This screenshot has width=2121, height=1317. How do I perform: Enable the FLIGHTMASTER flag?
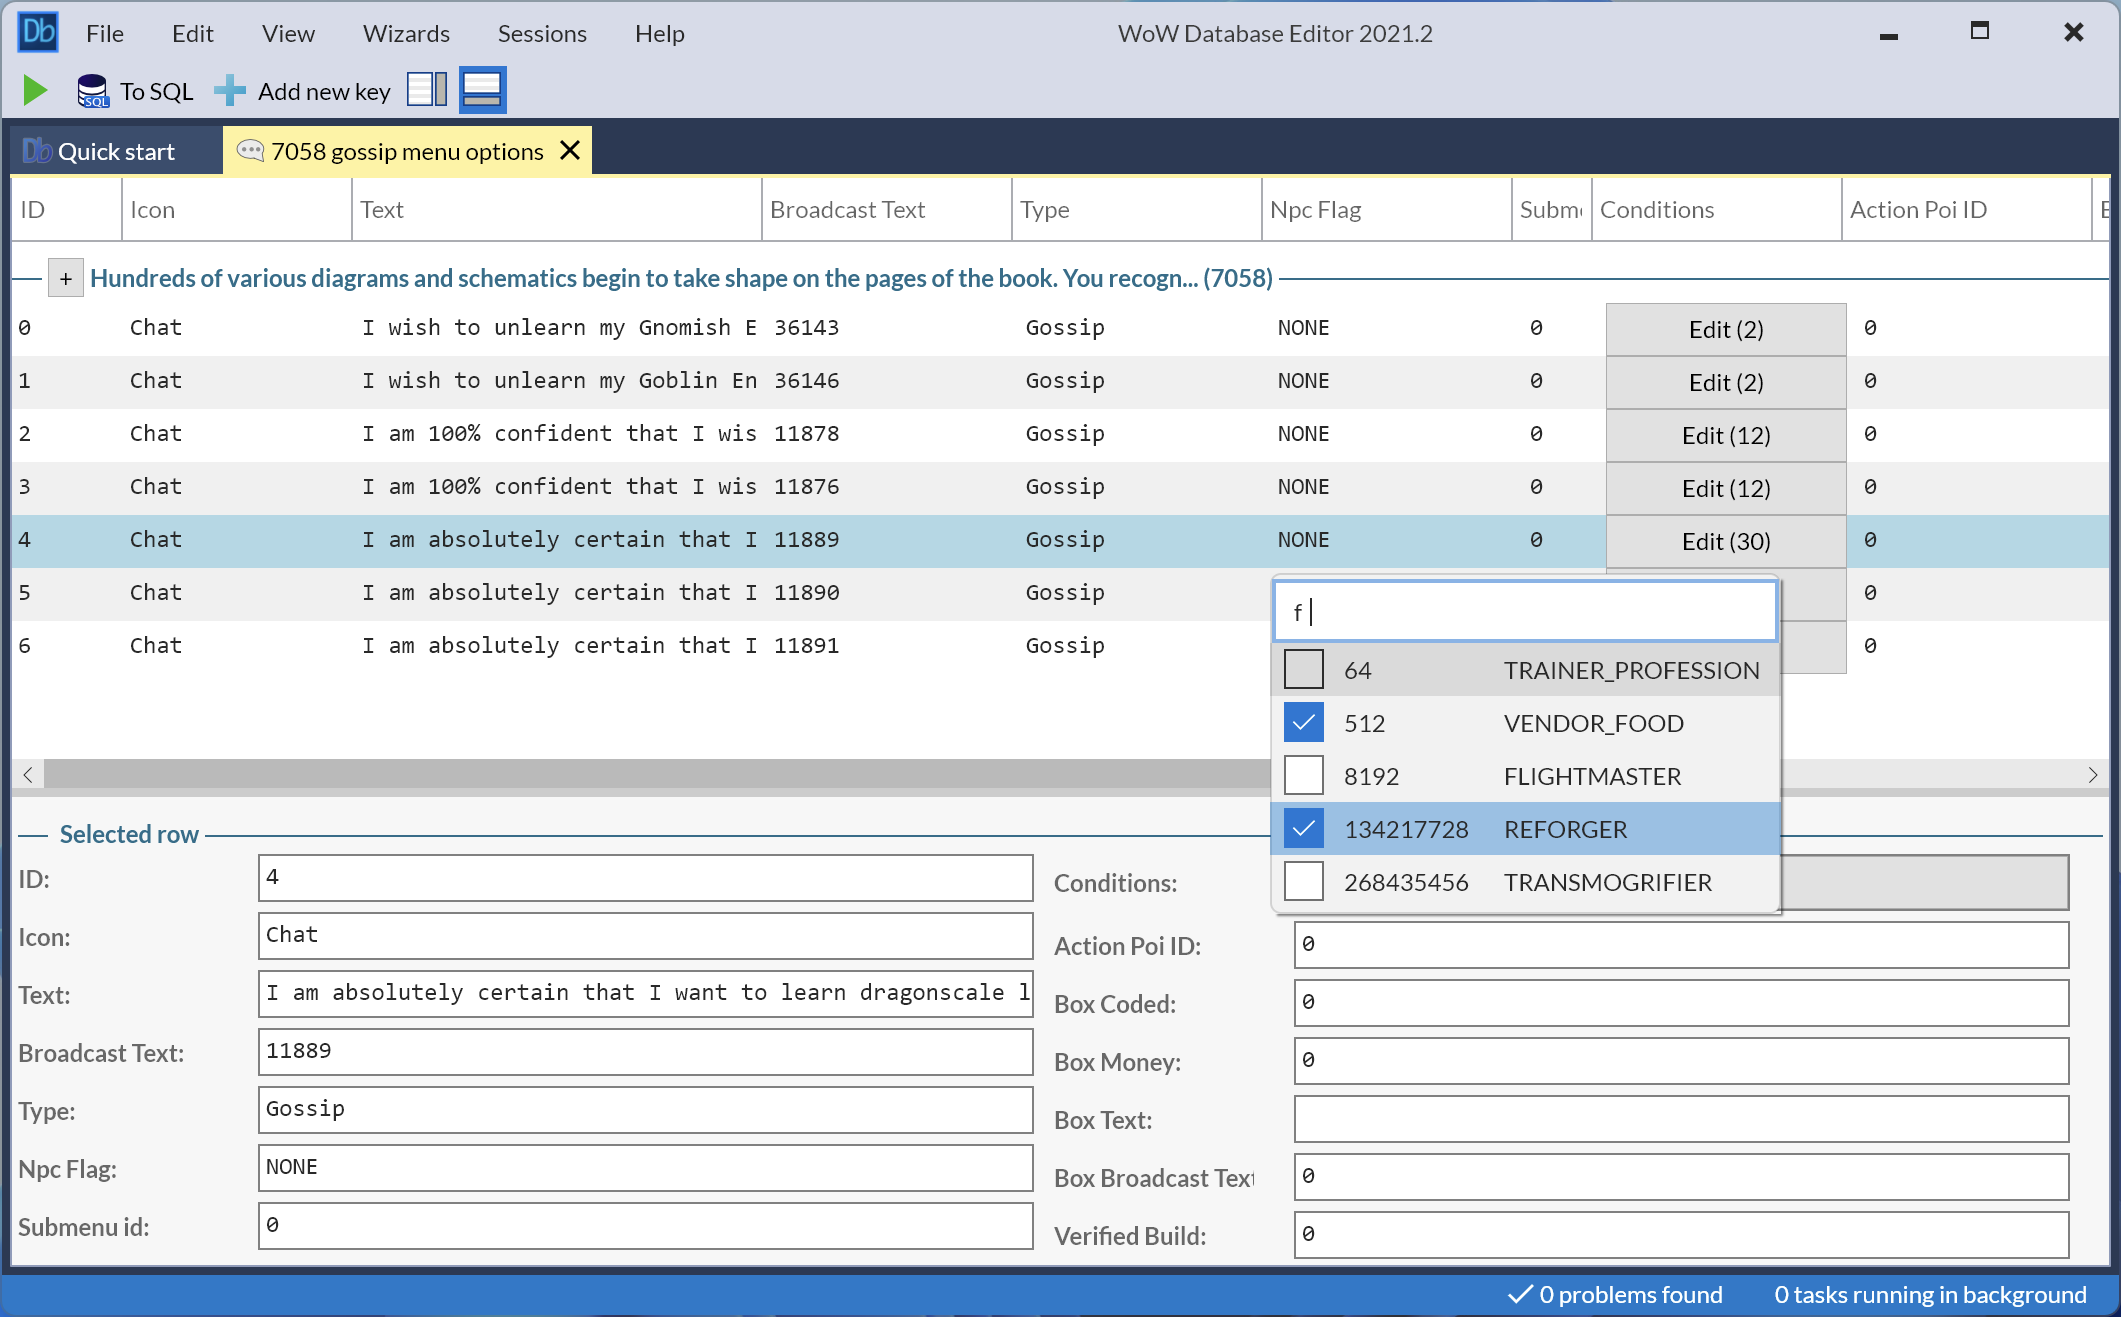point(1303,775)
